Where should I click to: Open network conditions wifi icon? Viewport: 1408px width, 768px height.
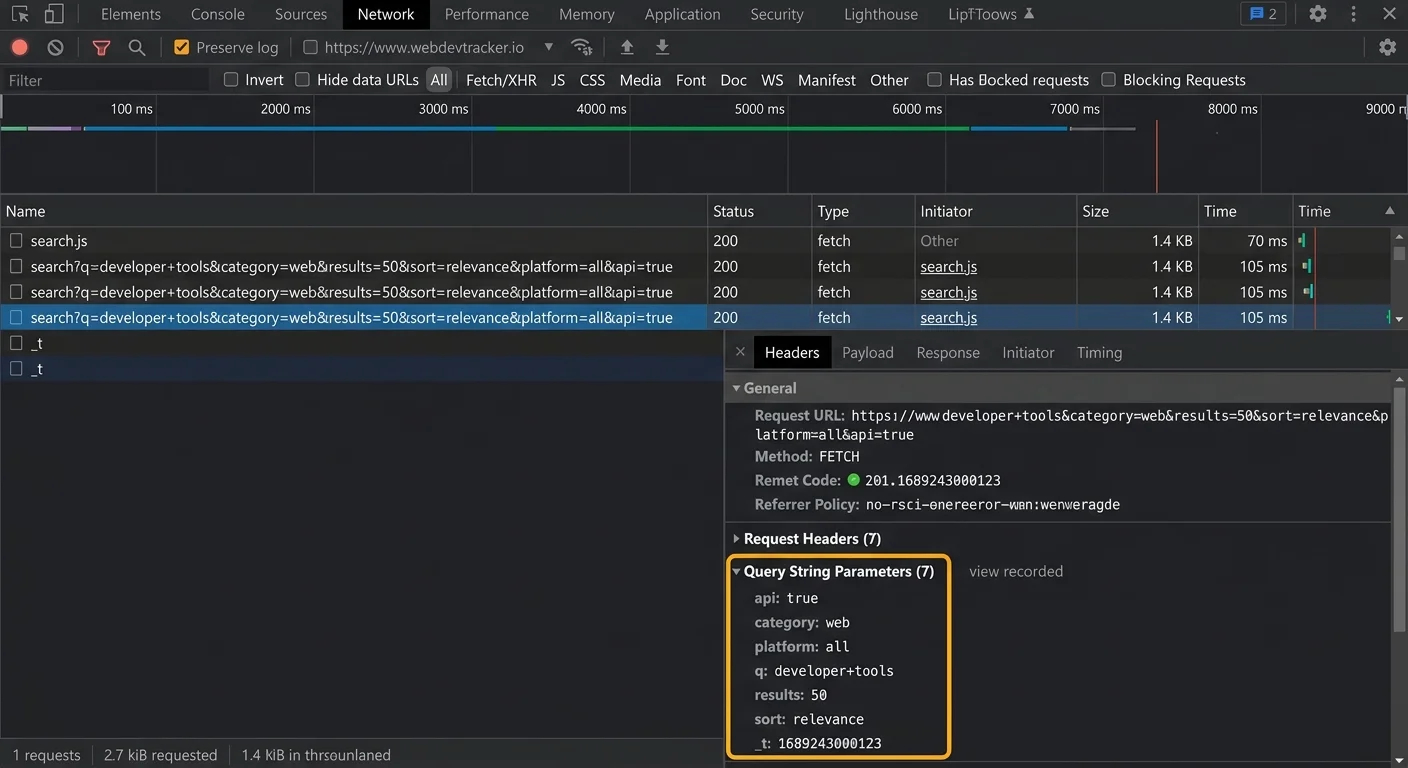tap(581, 47)
